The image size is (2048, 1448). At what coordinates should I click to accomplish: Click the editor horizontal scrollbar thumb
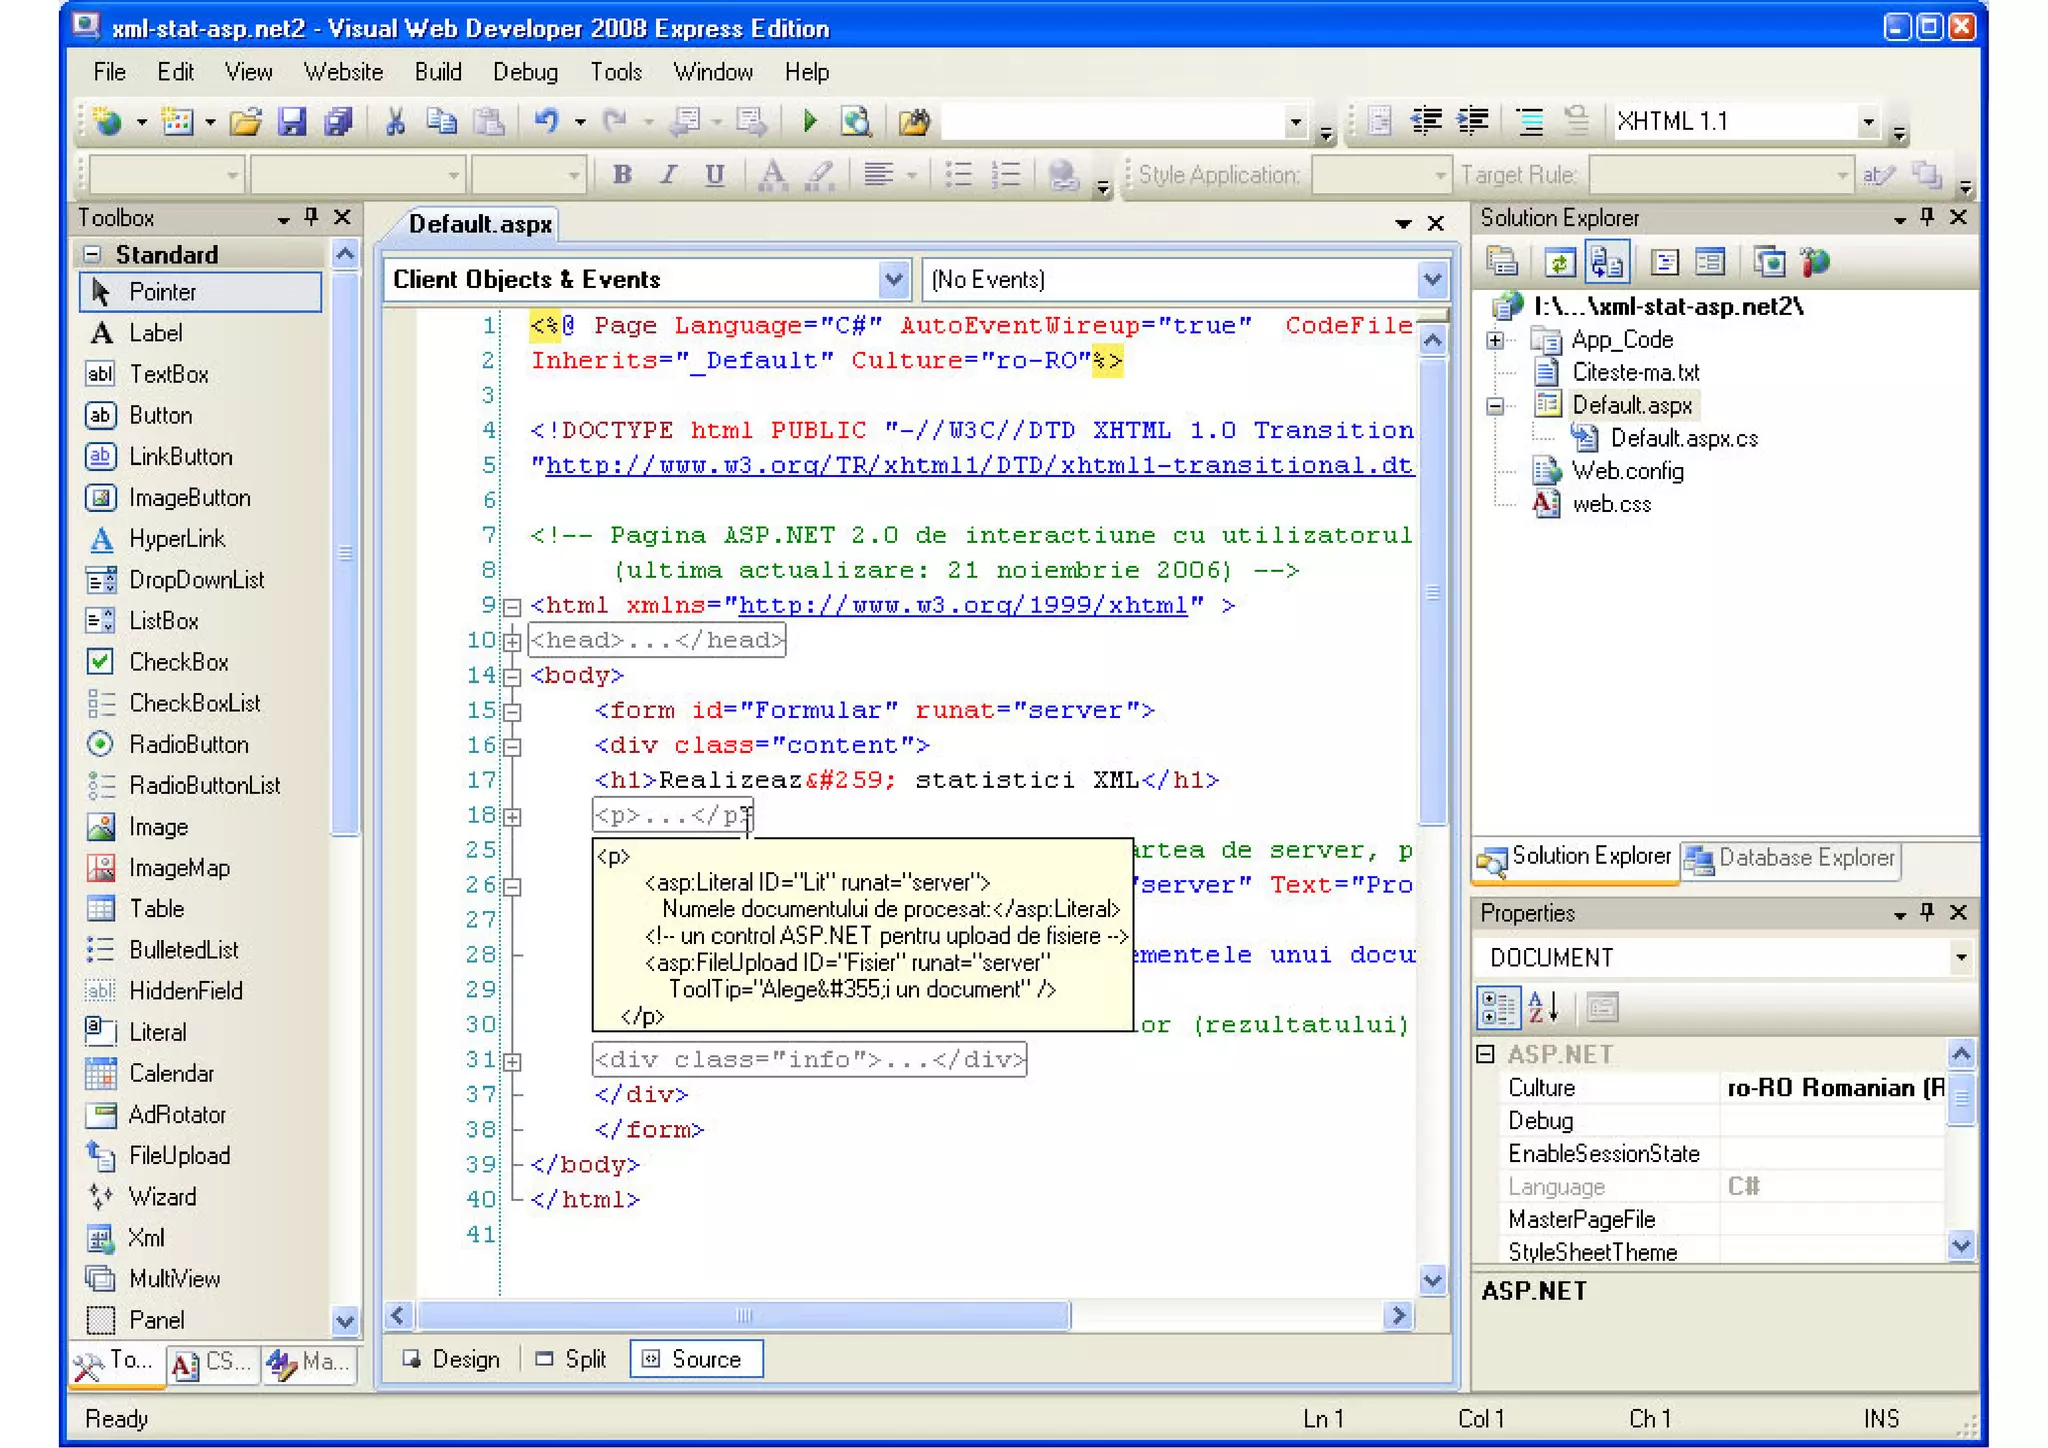pyautogui.click(x=743, y=1315)
